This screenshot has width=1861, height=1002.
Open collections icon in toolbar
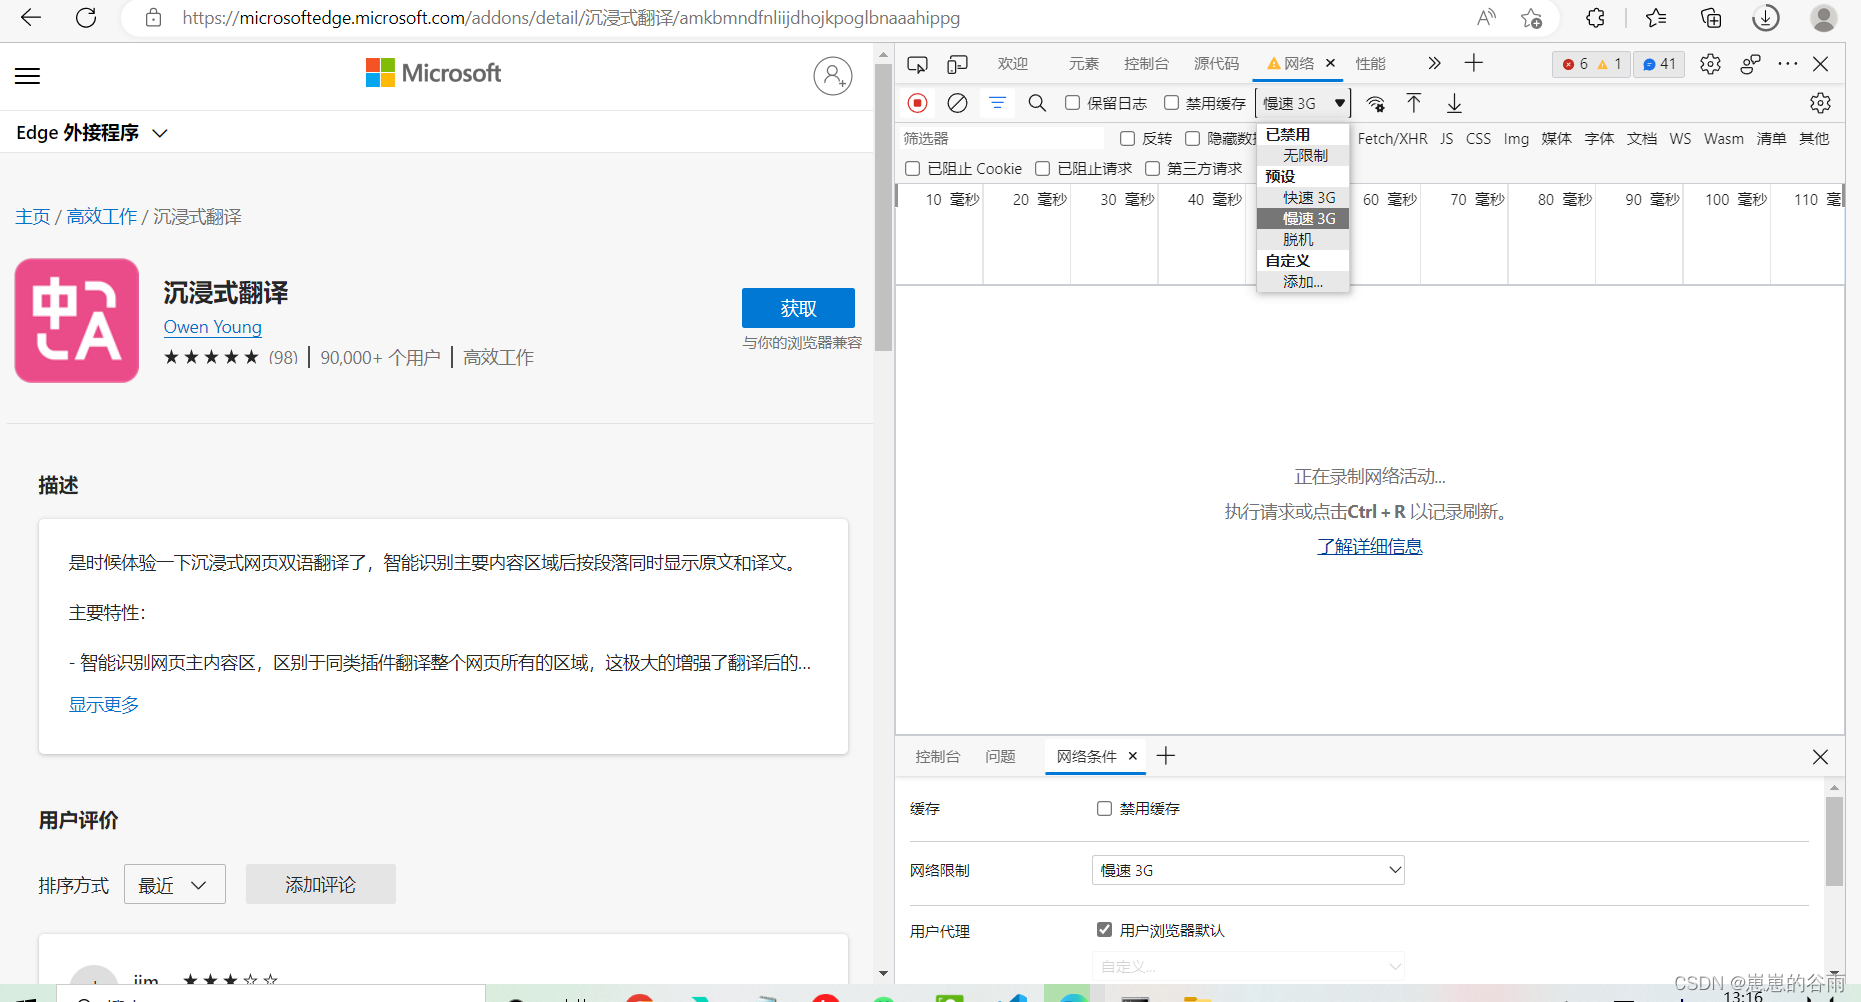tap(1711, 18)
